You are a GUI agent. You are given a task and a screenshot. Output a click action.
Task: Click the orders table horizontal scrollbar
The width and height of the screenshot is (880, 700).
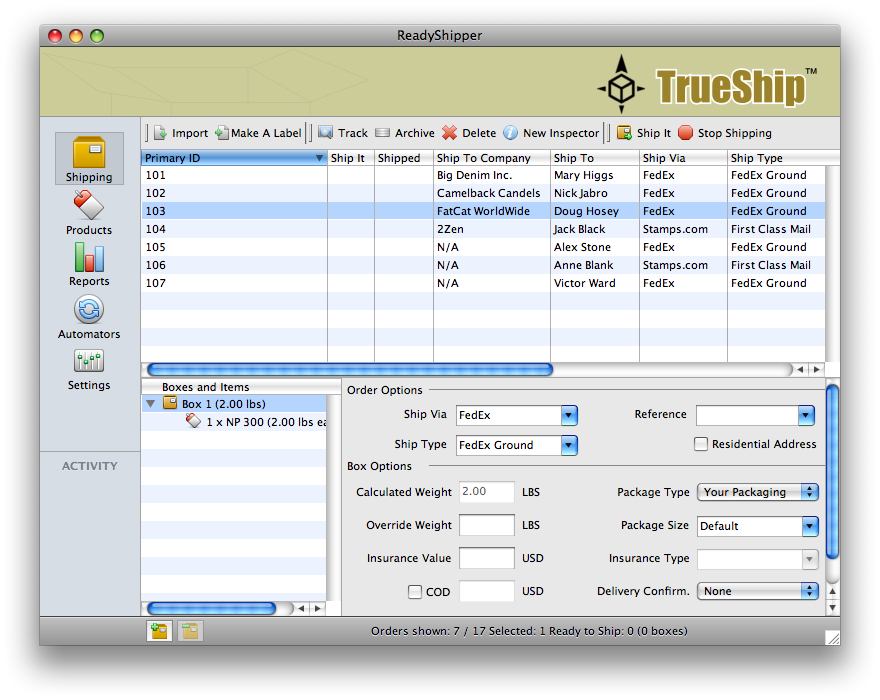350,369
